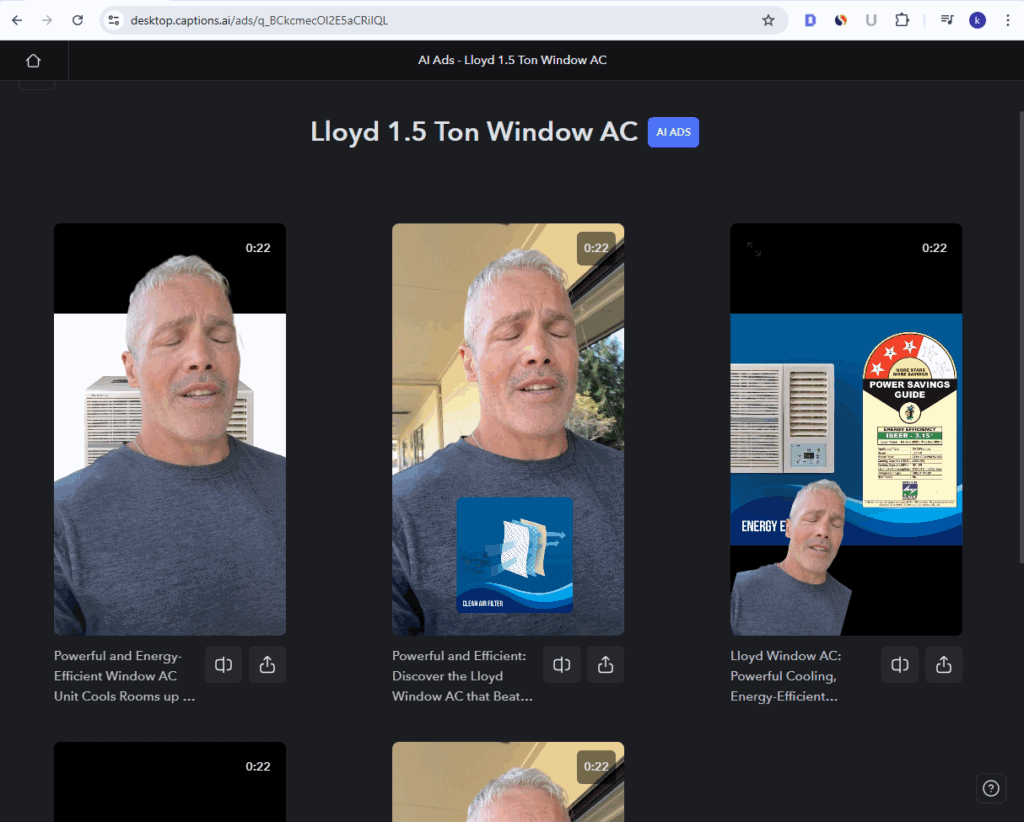Open the media control playlist icon
The width and height of the screenshot is (1024, 822).
pos(947,20)
